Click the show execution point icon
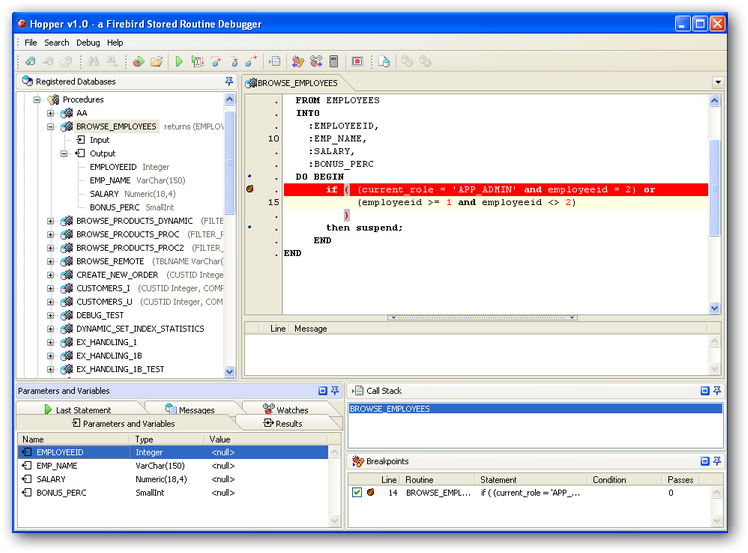 pyautogui.click(x=275, y=61)
